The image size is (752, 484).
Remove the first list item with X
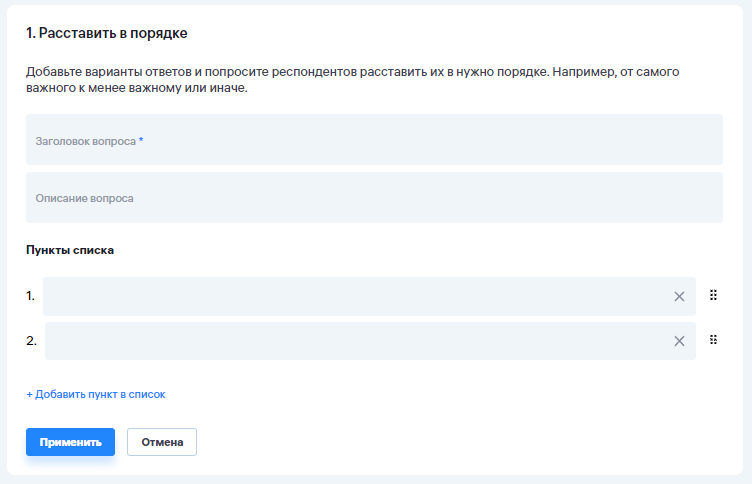(x=679, y=296)
